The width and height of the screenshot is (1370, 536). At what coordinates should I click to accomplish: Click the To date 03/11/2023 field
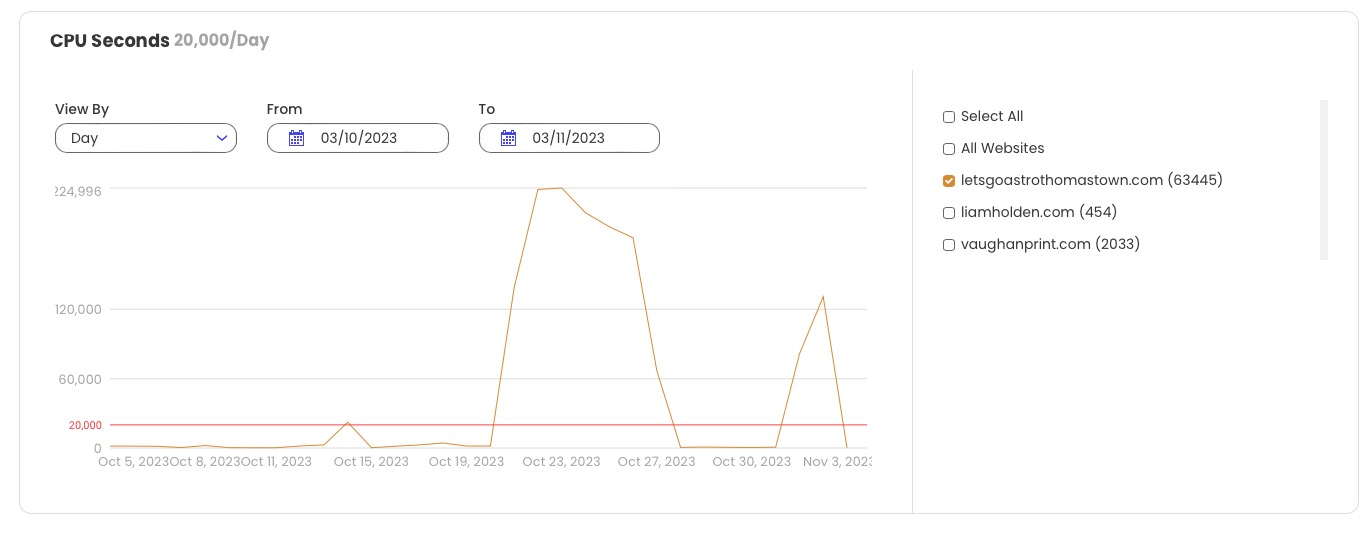tap(570, 138)
